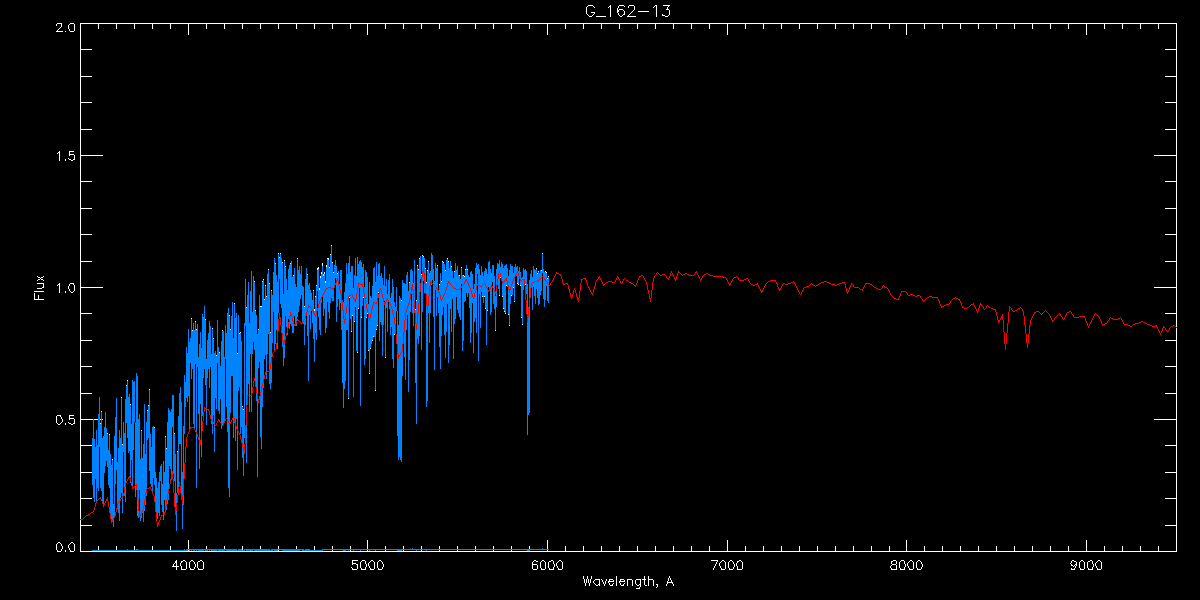Click the 4000 wavelength tick label
This screenshot has width=1200, height=600.
coord(188,565)
